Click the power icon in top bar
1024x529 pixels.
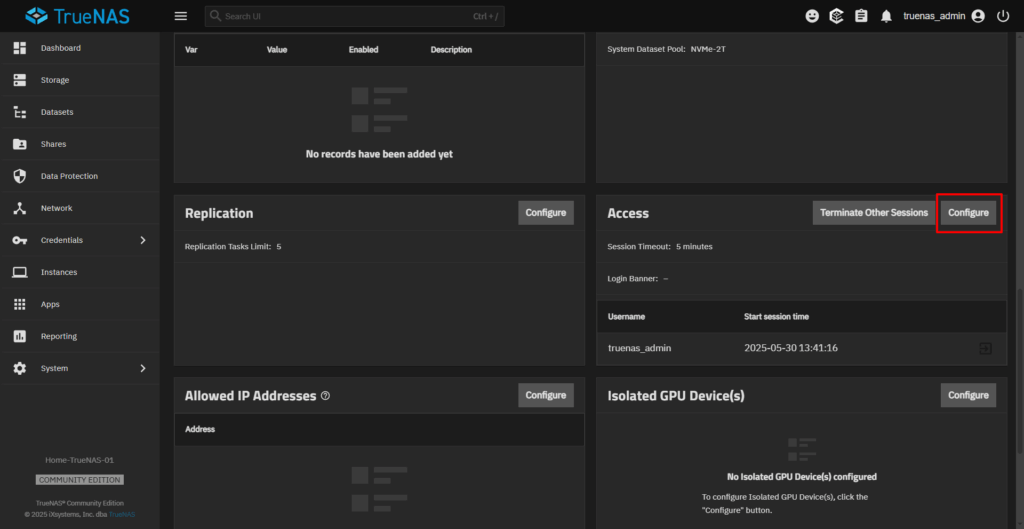[1003, 16]
